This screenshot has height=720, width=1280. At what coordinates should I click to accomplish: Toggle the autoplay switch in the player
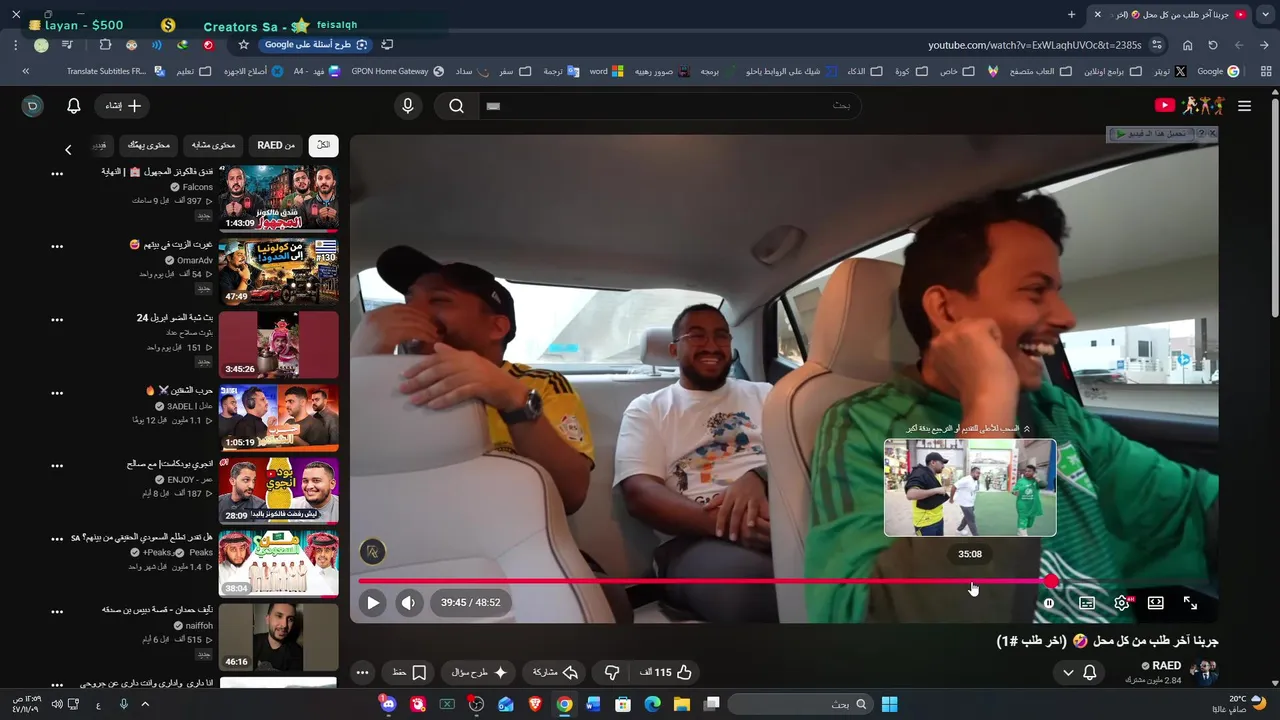(1049, 603)
